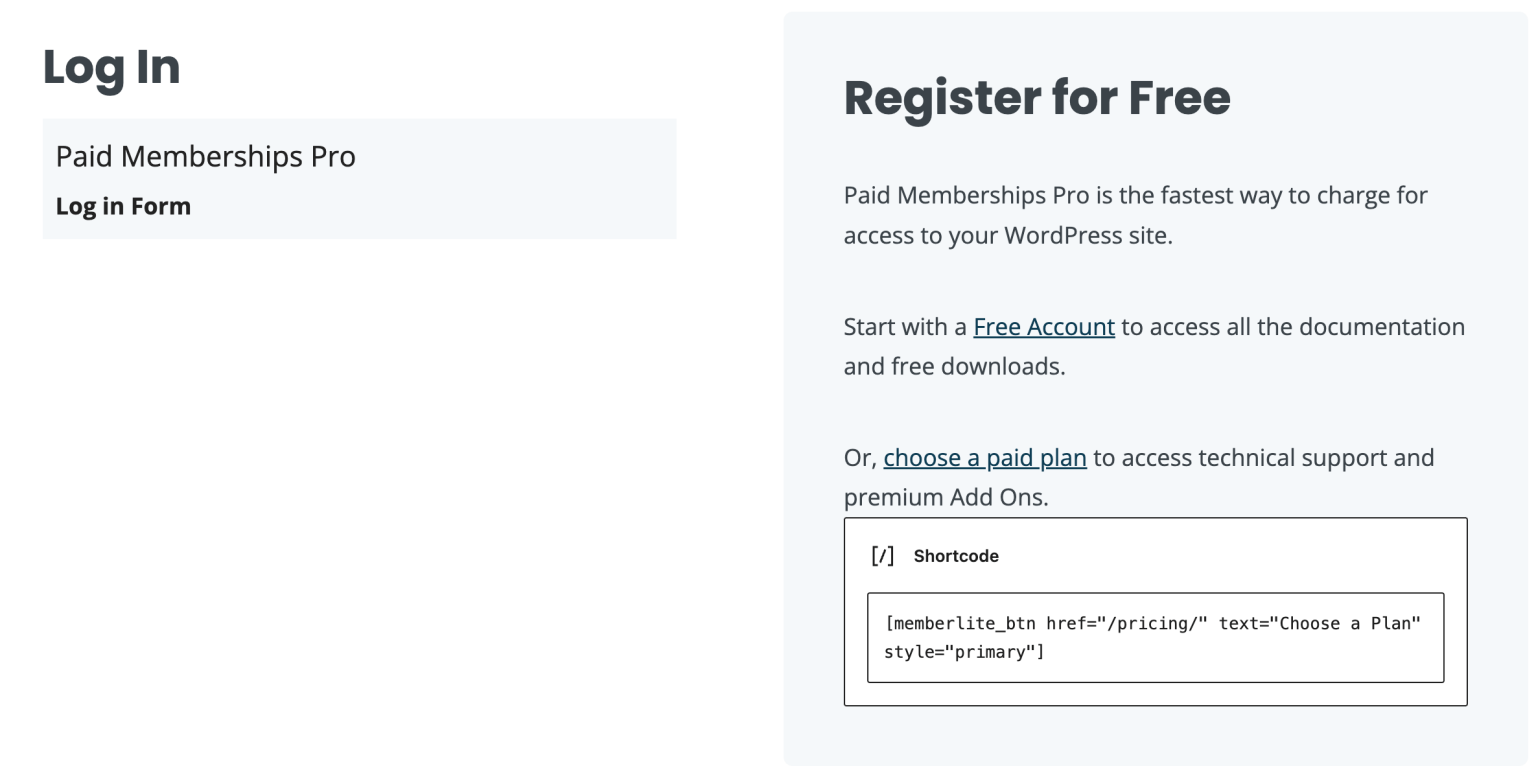Select the Log in Form label
1536x779 pixels.
click(123, 206)
